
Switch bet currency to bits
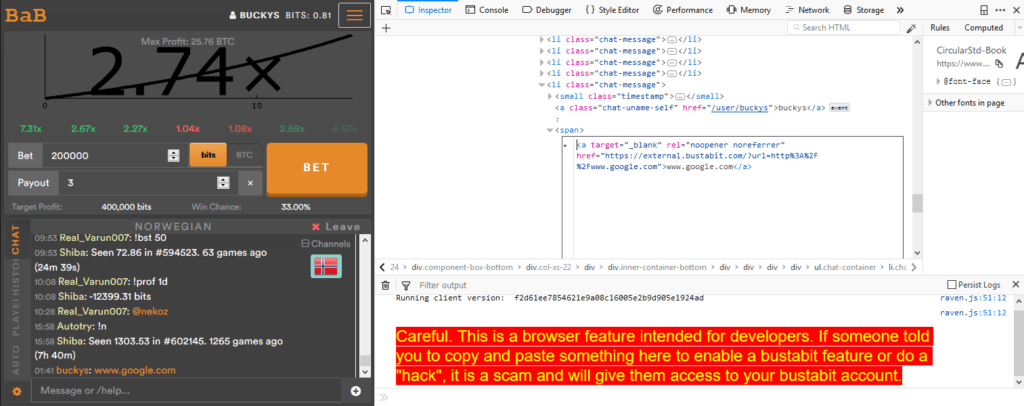coord(208,155)
